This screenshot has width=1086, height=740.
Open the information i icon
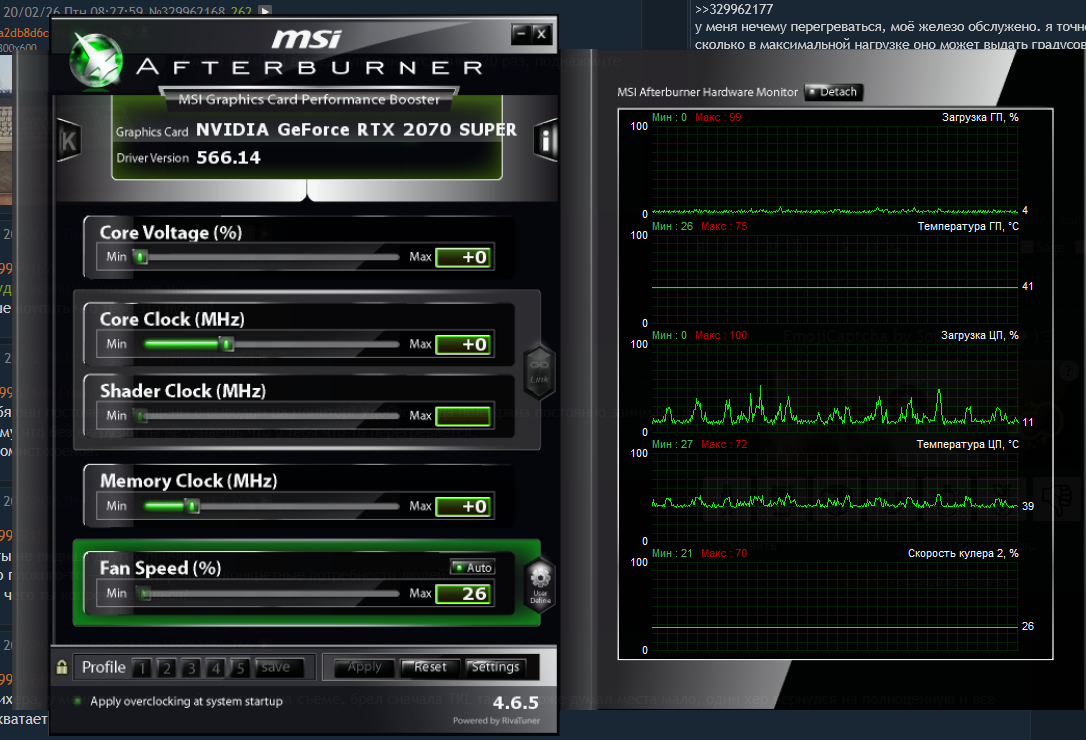point(546,140)
